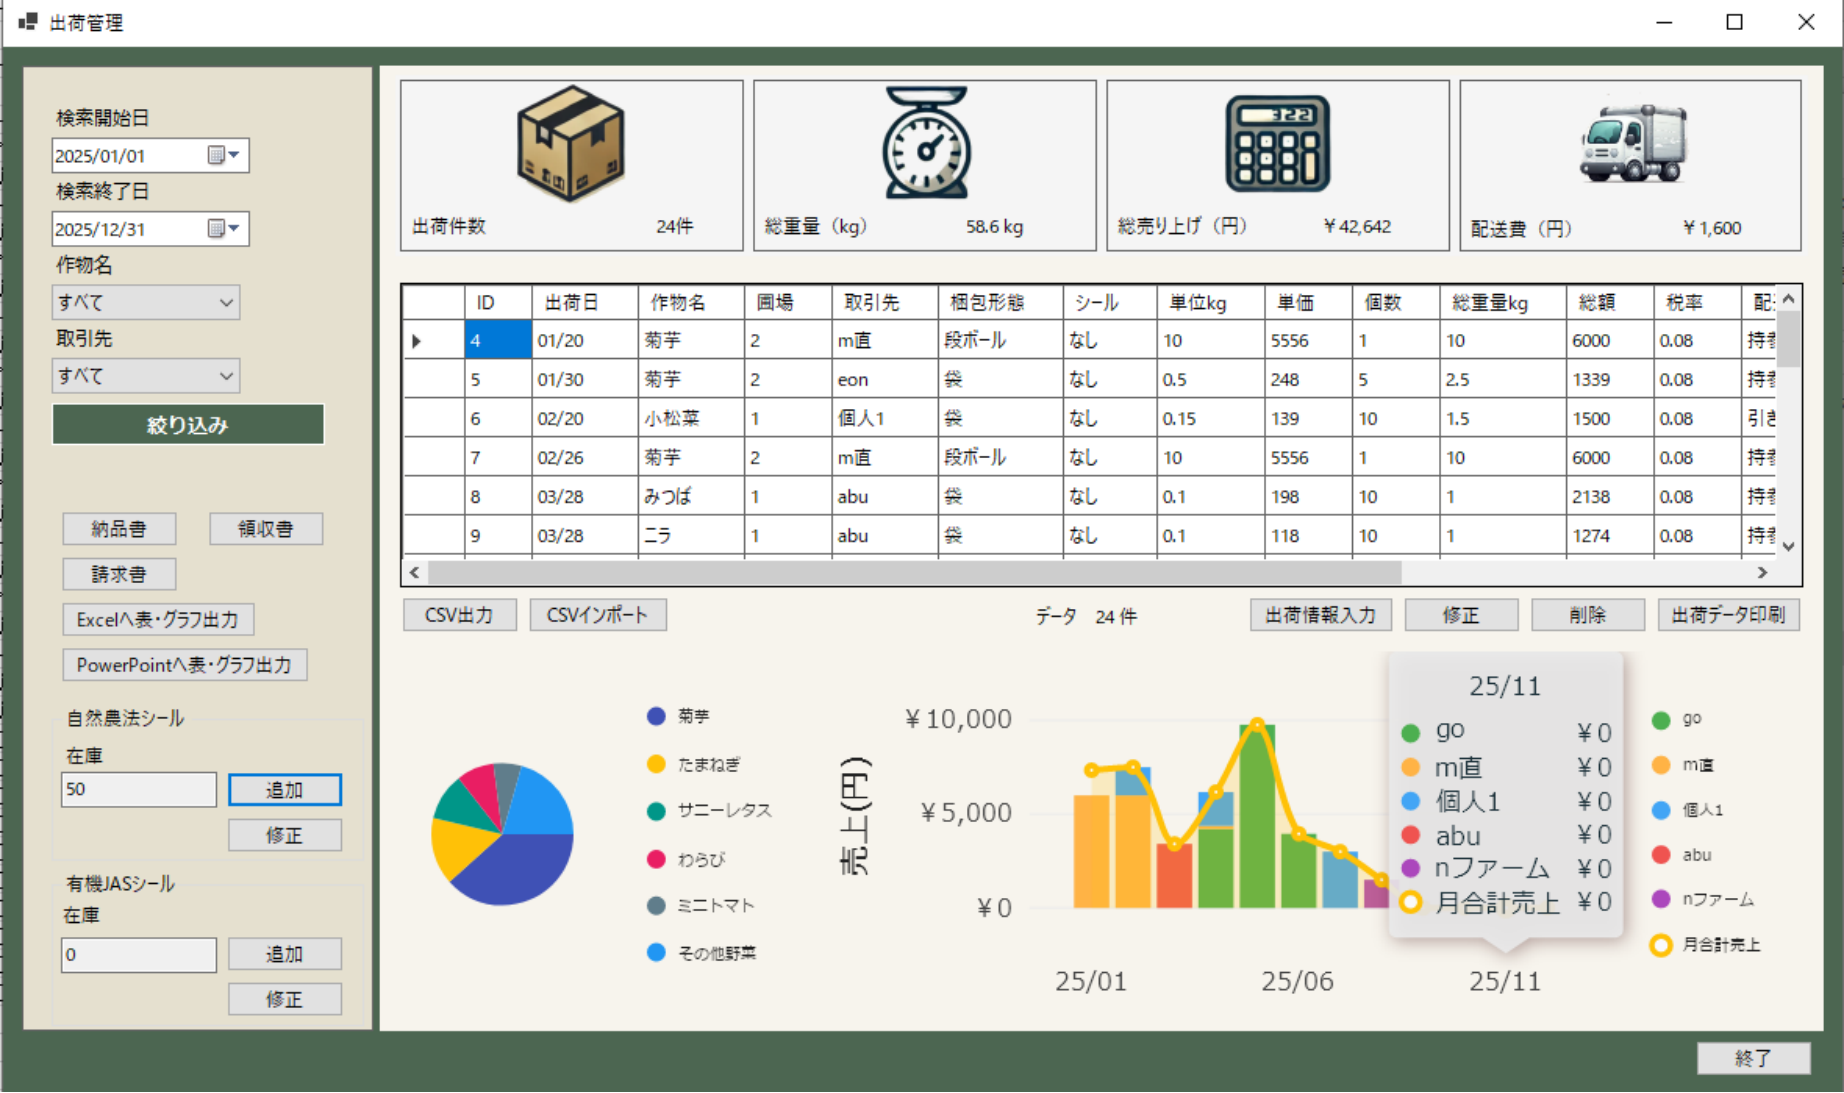Click the 出荷データ印刷 button
This screenshot has height=1093, width=1844.
[1728, 614]
